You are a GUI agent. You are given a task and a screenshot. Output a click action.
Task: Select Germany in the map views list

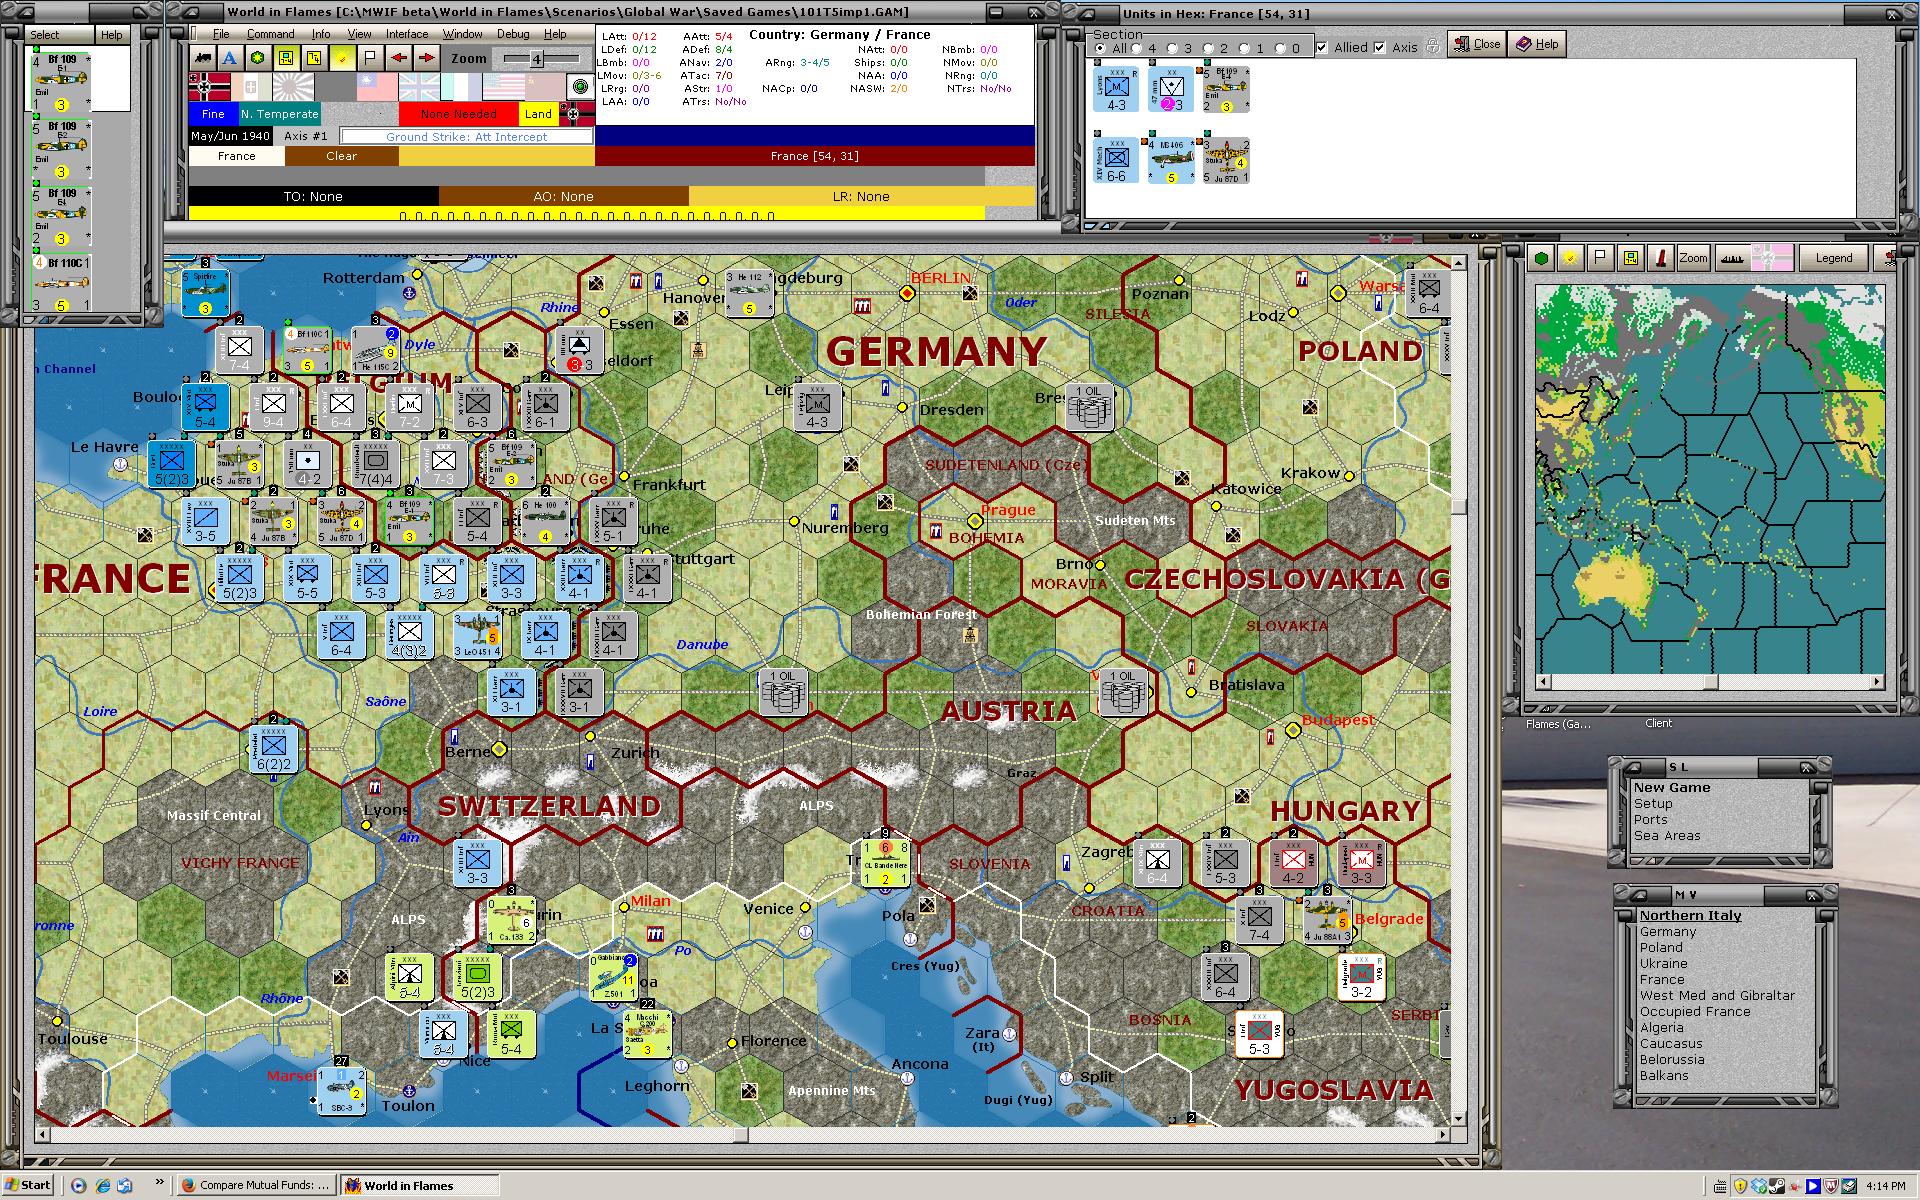(x=1667, y=931)
